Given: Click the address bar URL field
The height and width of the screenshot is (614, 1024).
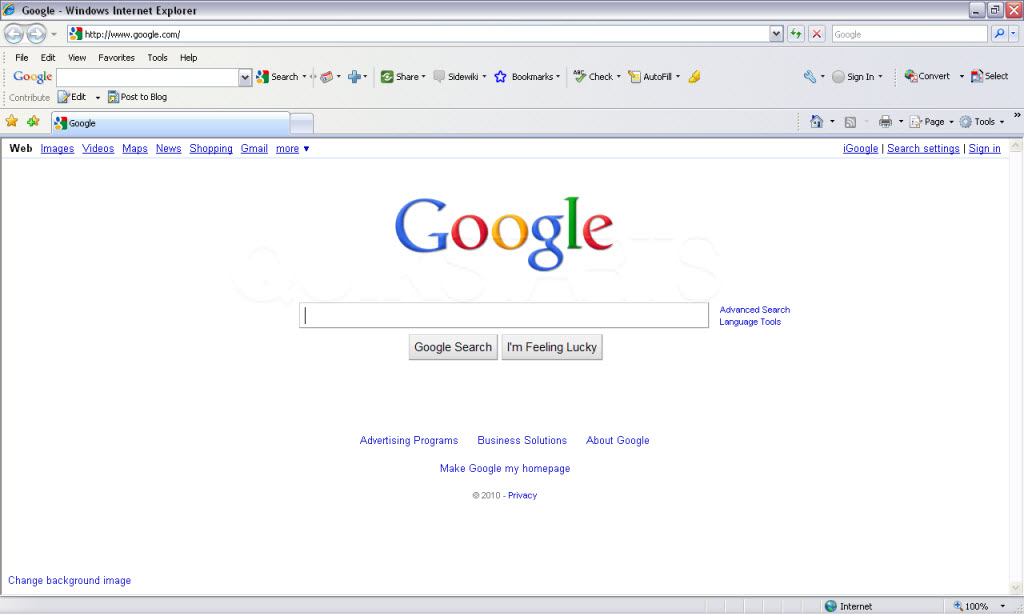Looking at the screenshot, I should 418,34.
